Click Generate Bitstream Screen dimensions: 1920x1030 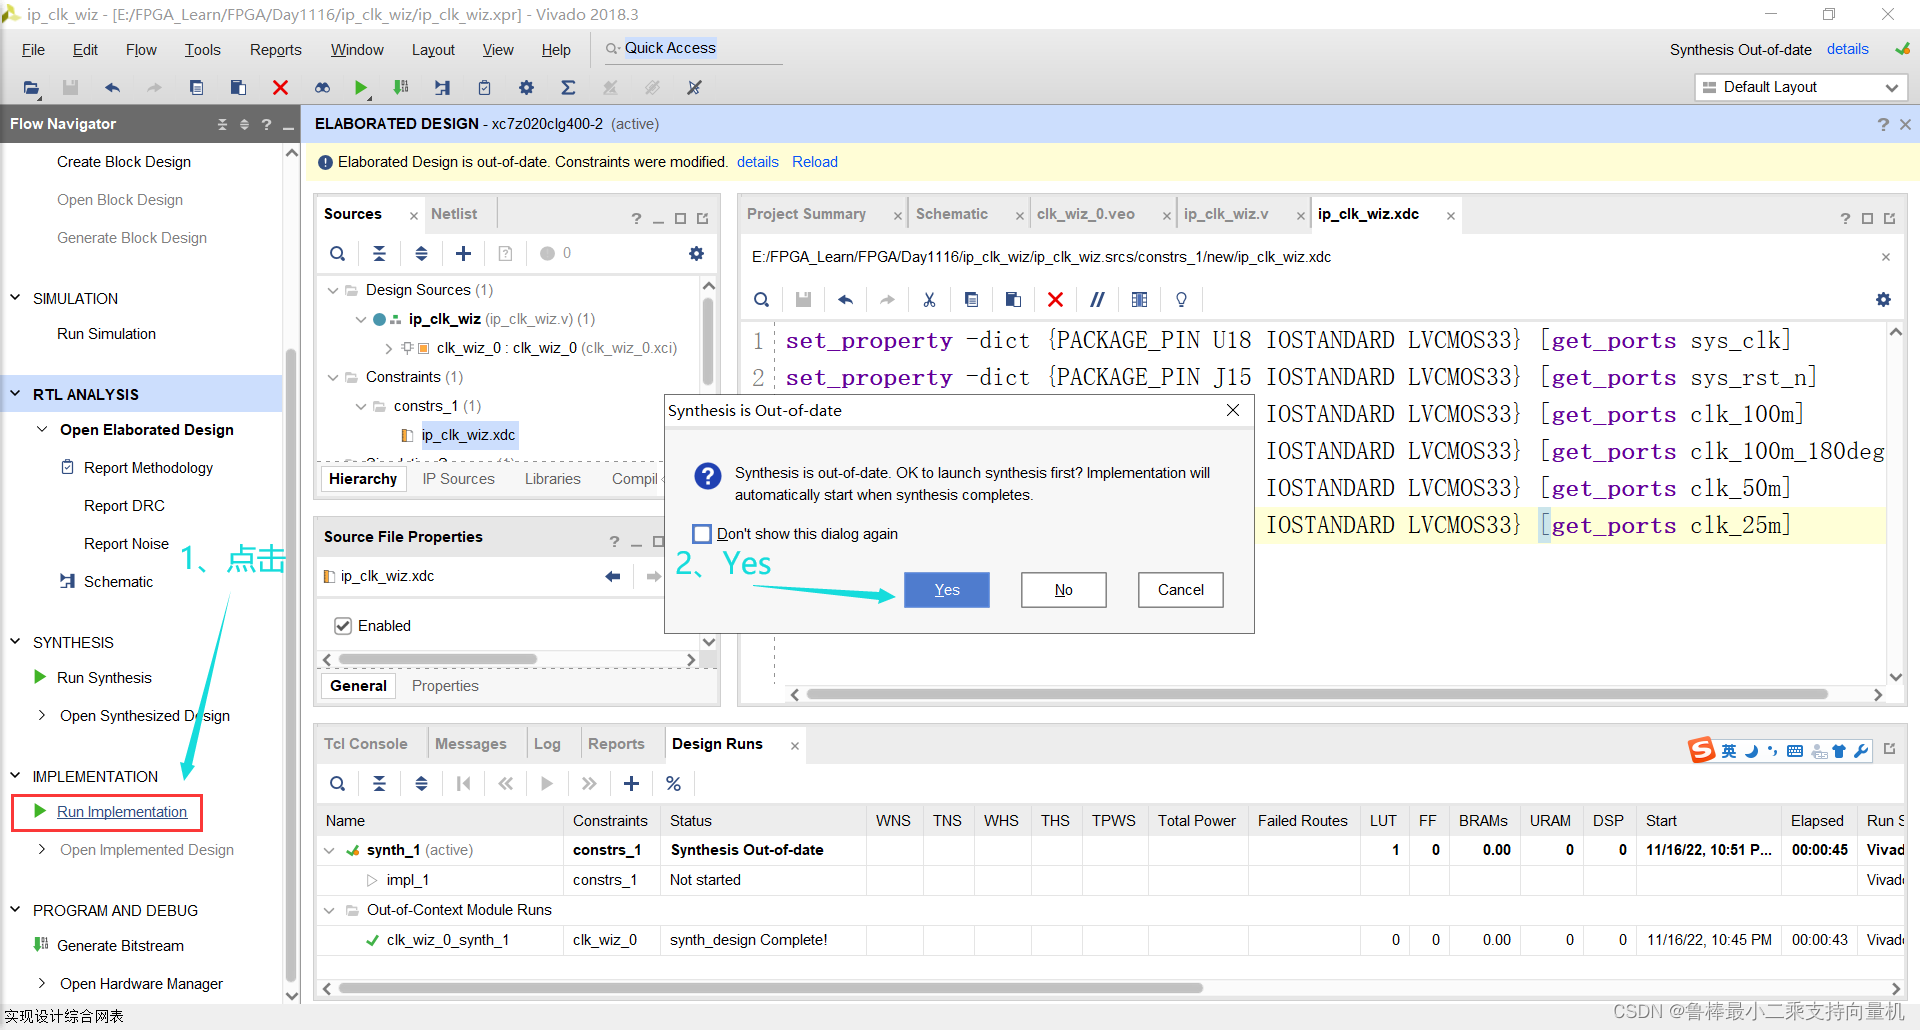[x=120, y=946]
